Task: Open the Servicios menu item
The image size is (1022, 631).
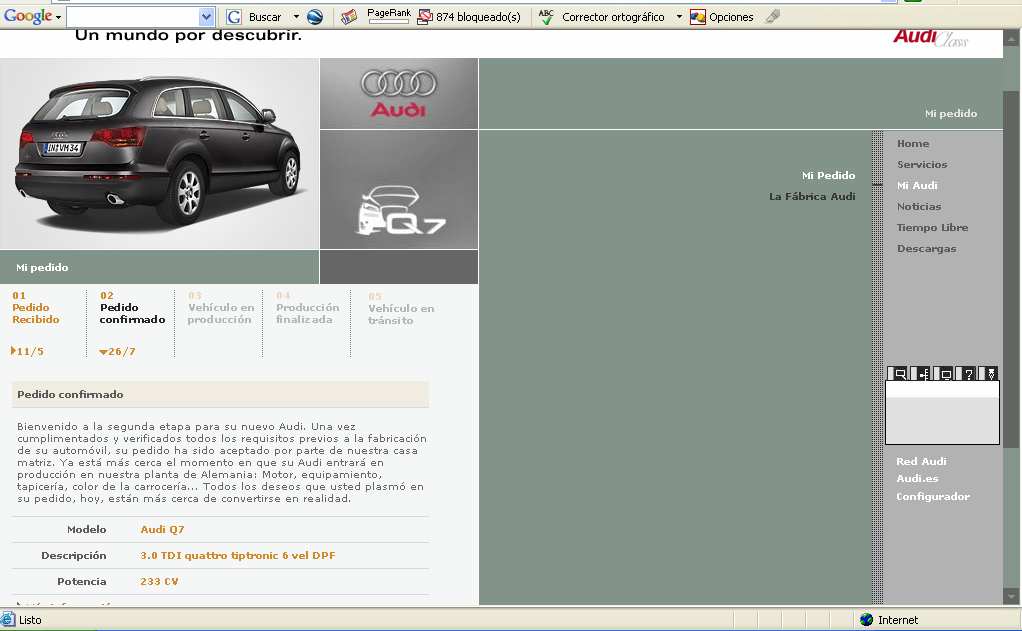Action: point(921,164)
